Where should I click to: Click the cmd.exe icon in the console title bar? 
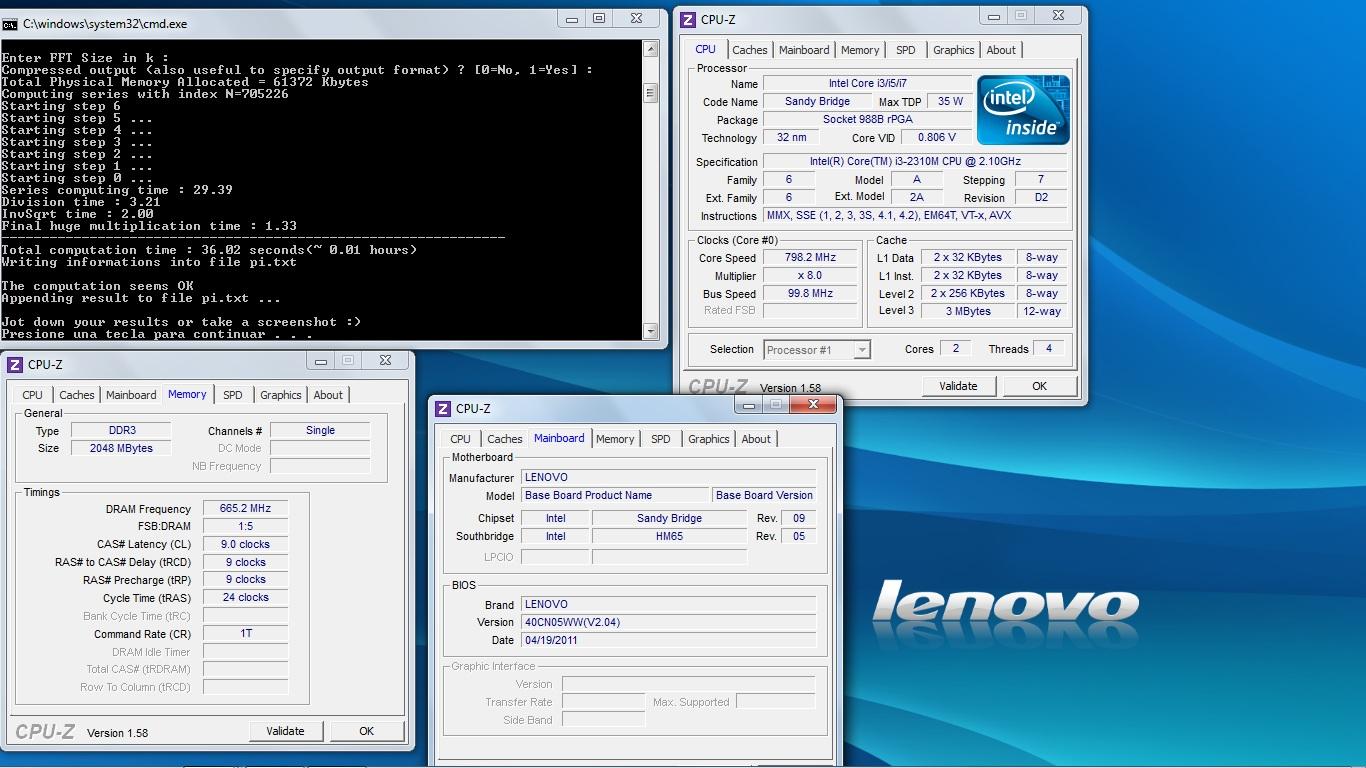tap(10, 23)
